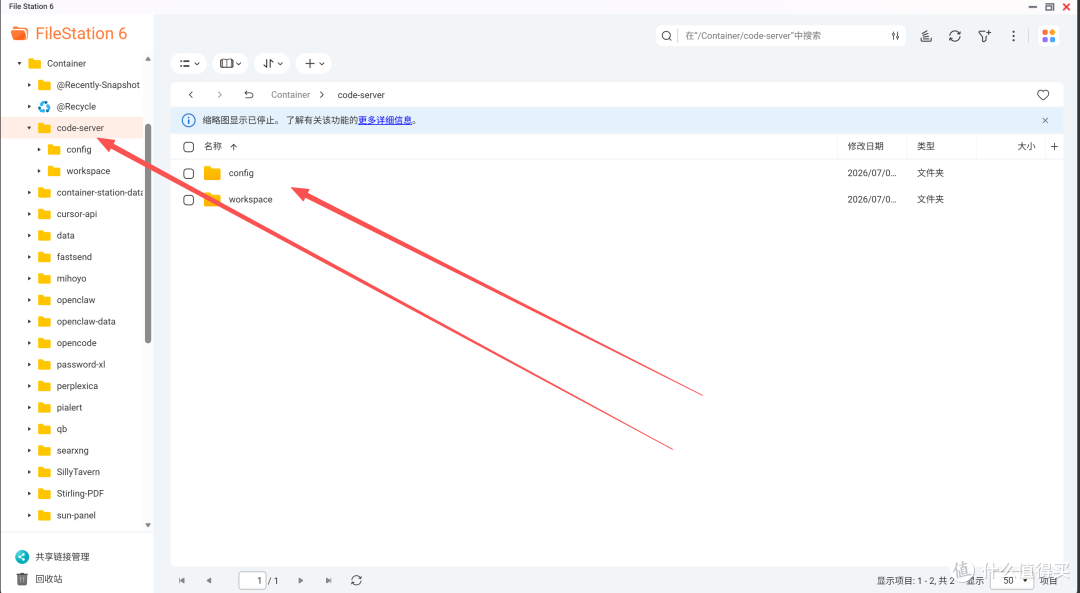Viewport: 1080px width, 593px height.
Task: Sort by 类型 column header
Action: coord(926,146)
